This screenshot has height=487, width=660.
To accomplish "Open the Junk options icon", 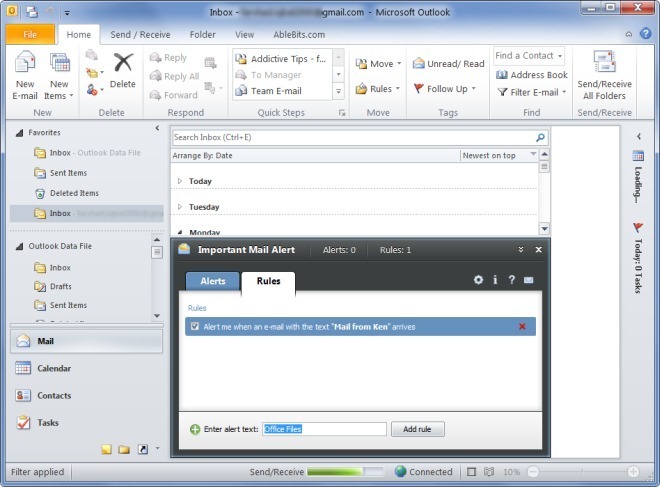I will (x=95, y=90).
